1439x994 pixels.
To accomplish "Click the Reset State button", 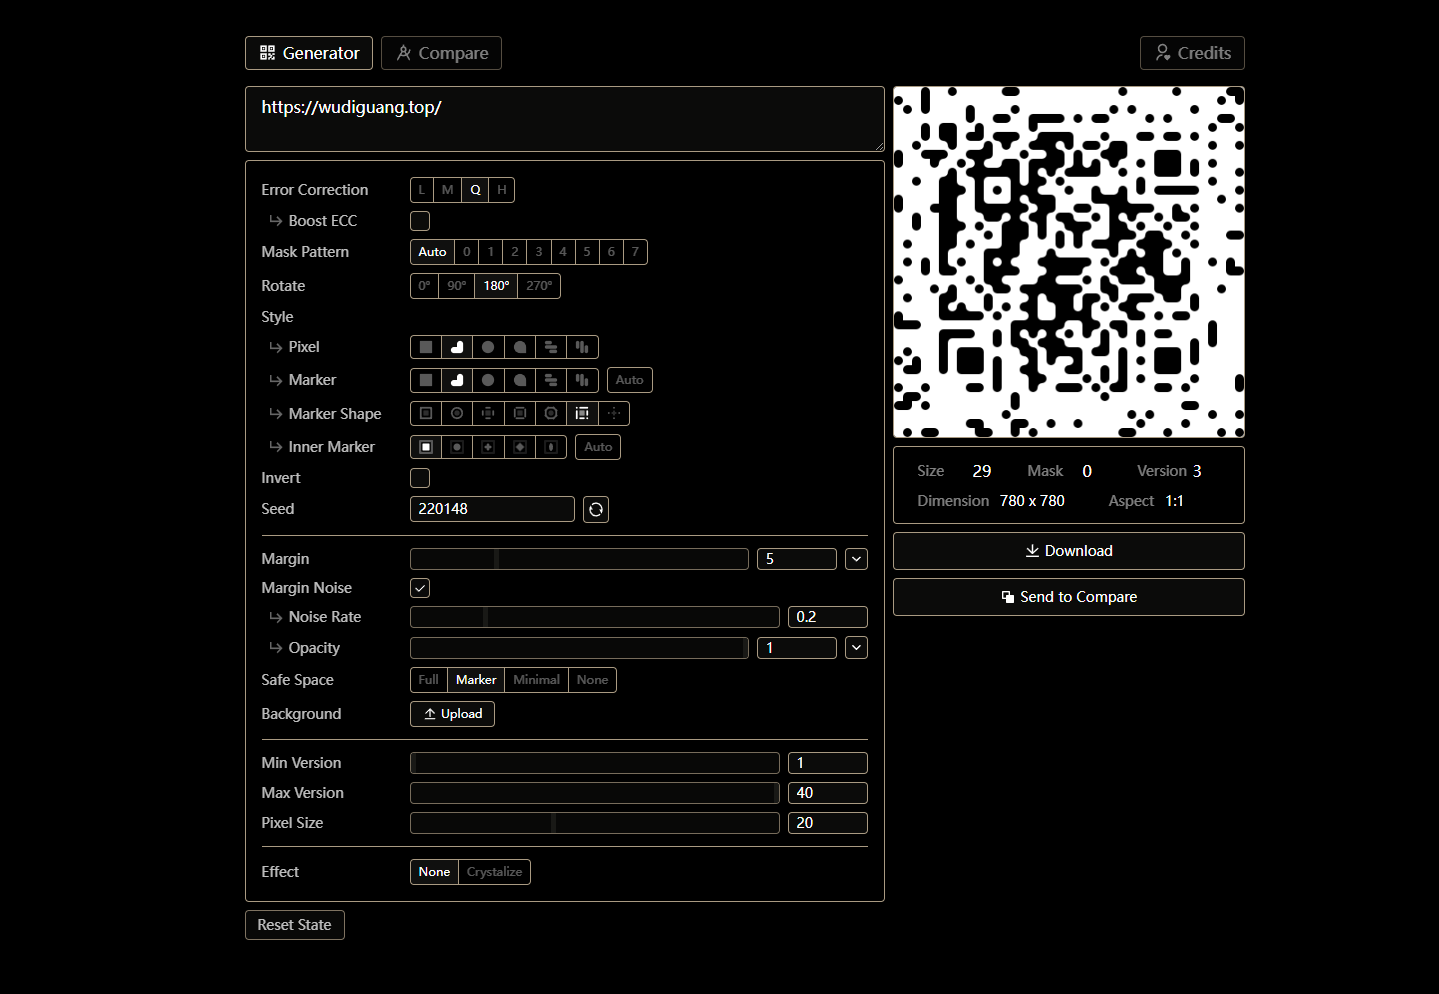I will (294, 925).
